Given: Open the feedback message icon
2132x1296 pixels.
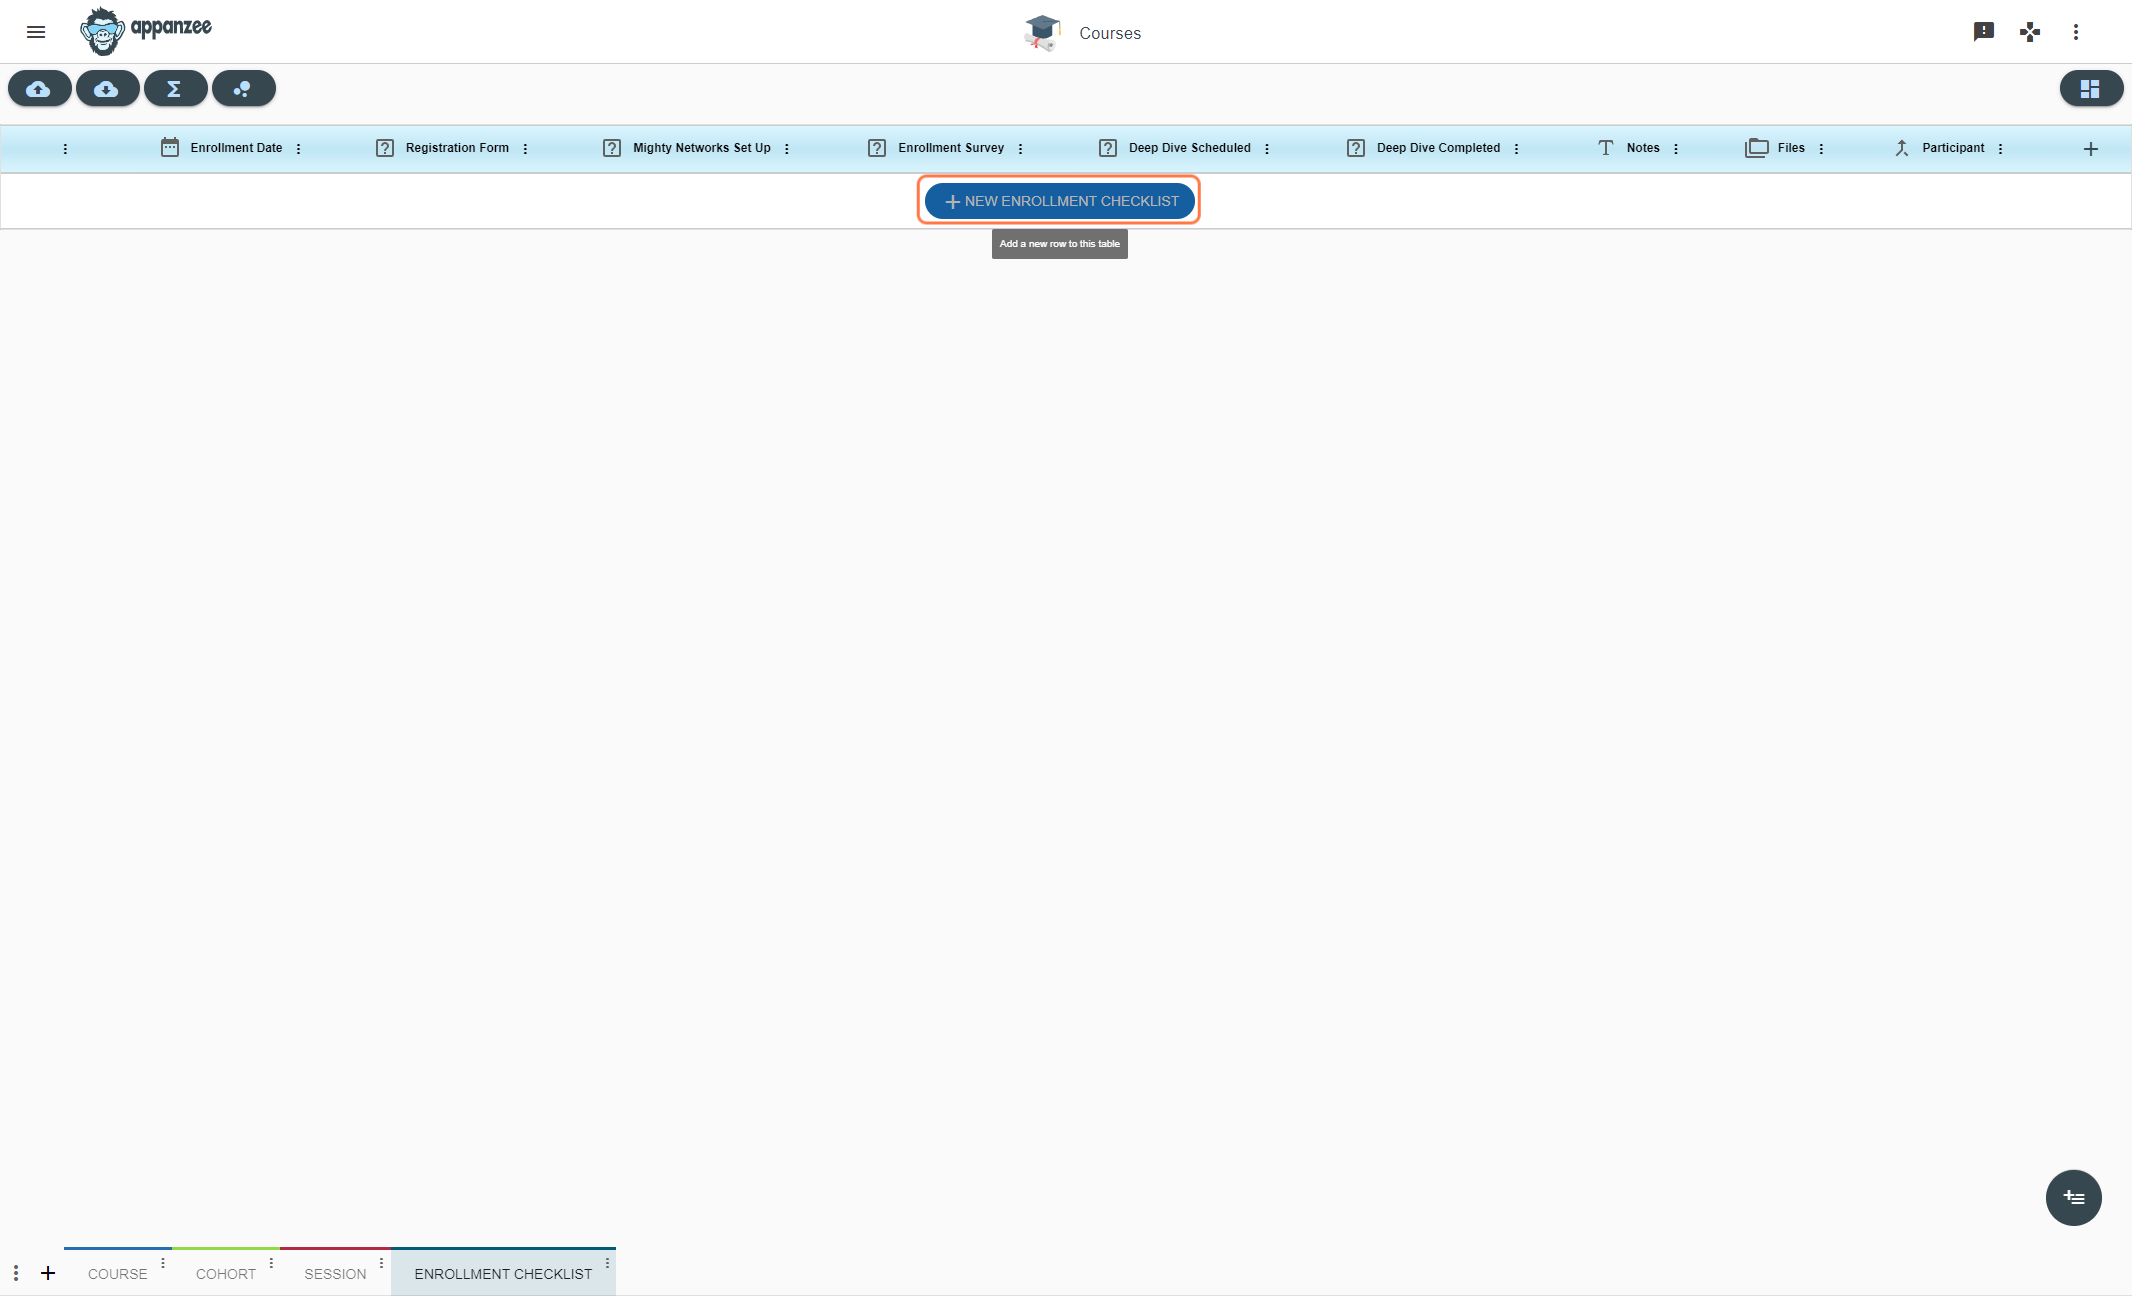Looking at the screenshot, I should [x=1984, y=32].
